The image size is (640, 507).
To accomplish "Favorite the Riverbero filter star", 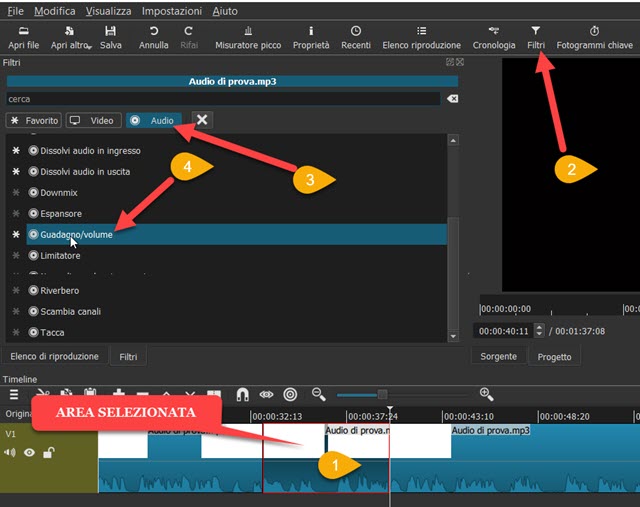I will pyautogui.click(x=16, y=290).
